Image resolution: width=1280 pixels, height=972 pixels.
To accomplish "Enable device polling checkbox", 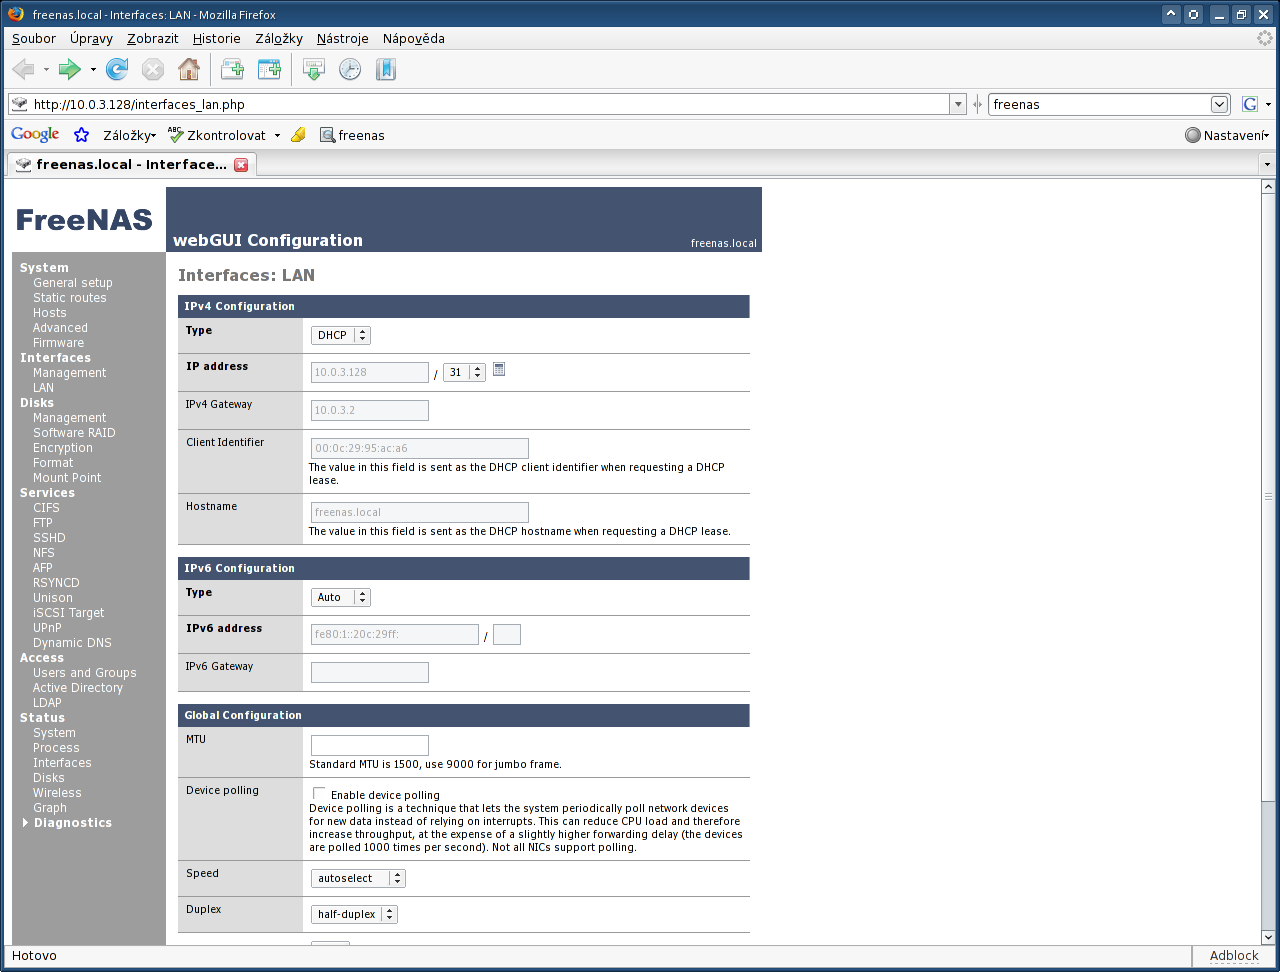I will [x=320, y=794].
